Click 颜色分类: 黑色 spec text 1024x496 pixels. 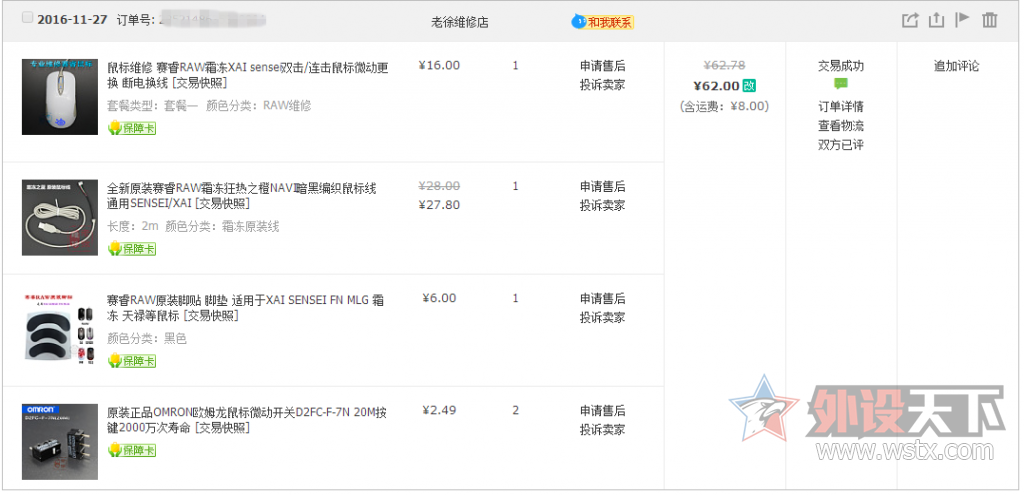point(147,339)
